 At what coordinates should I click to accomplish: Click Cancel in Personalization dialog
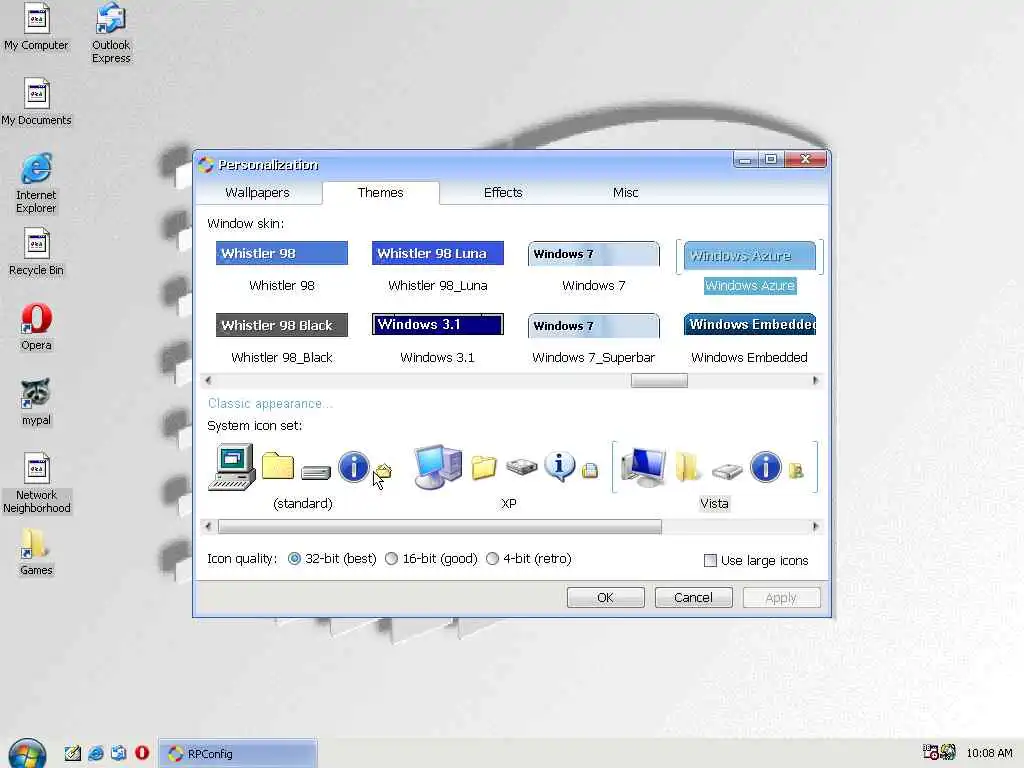click(694, 598)
